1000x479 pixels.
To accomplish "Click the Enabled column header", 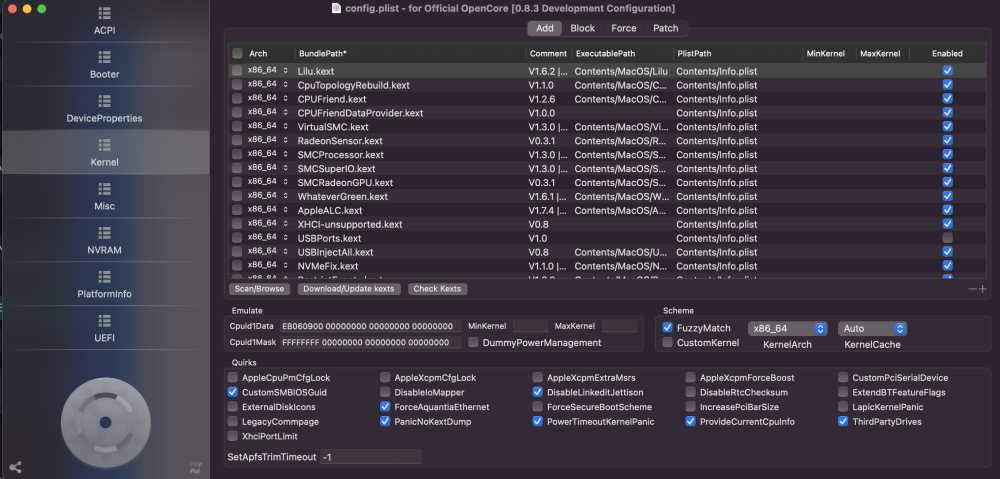I will (x=947, y=54).
